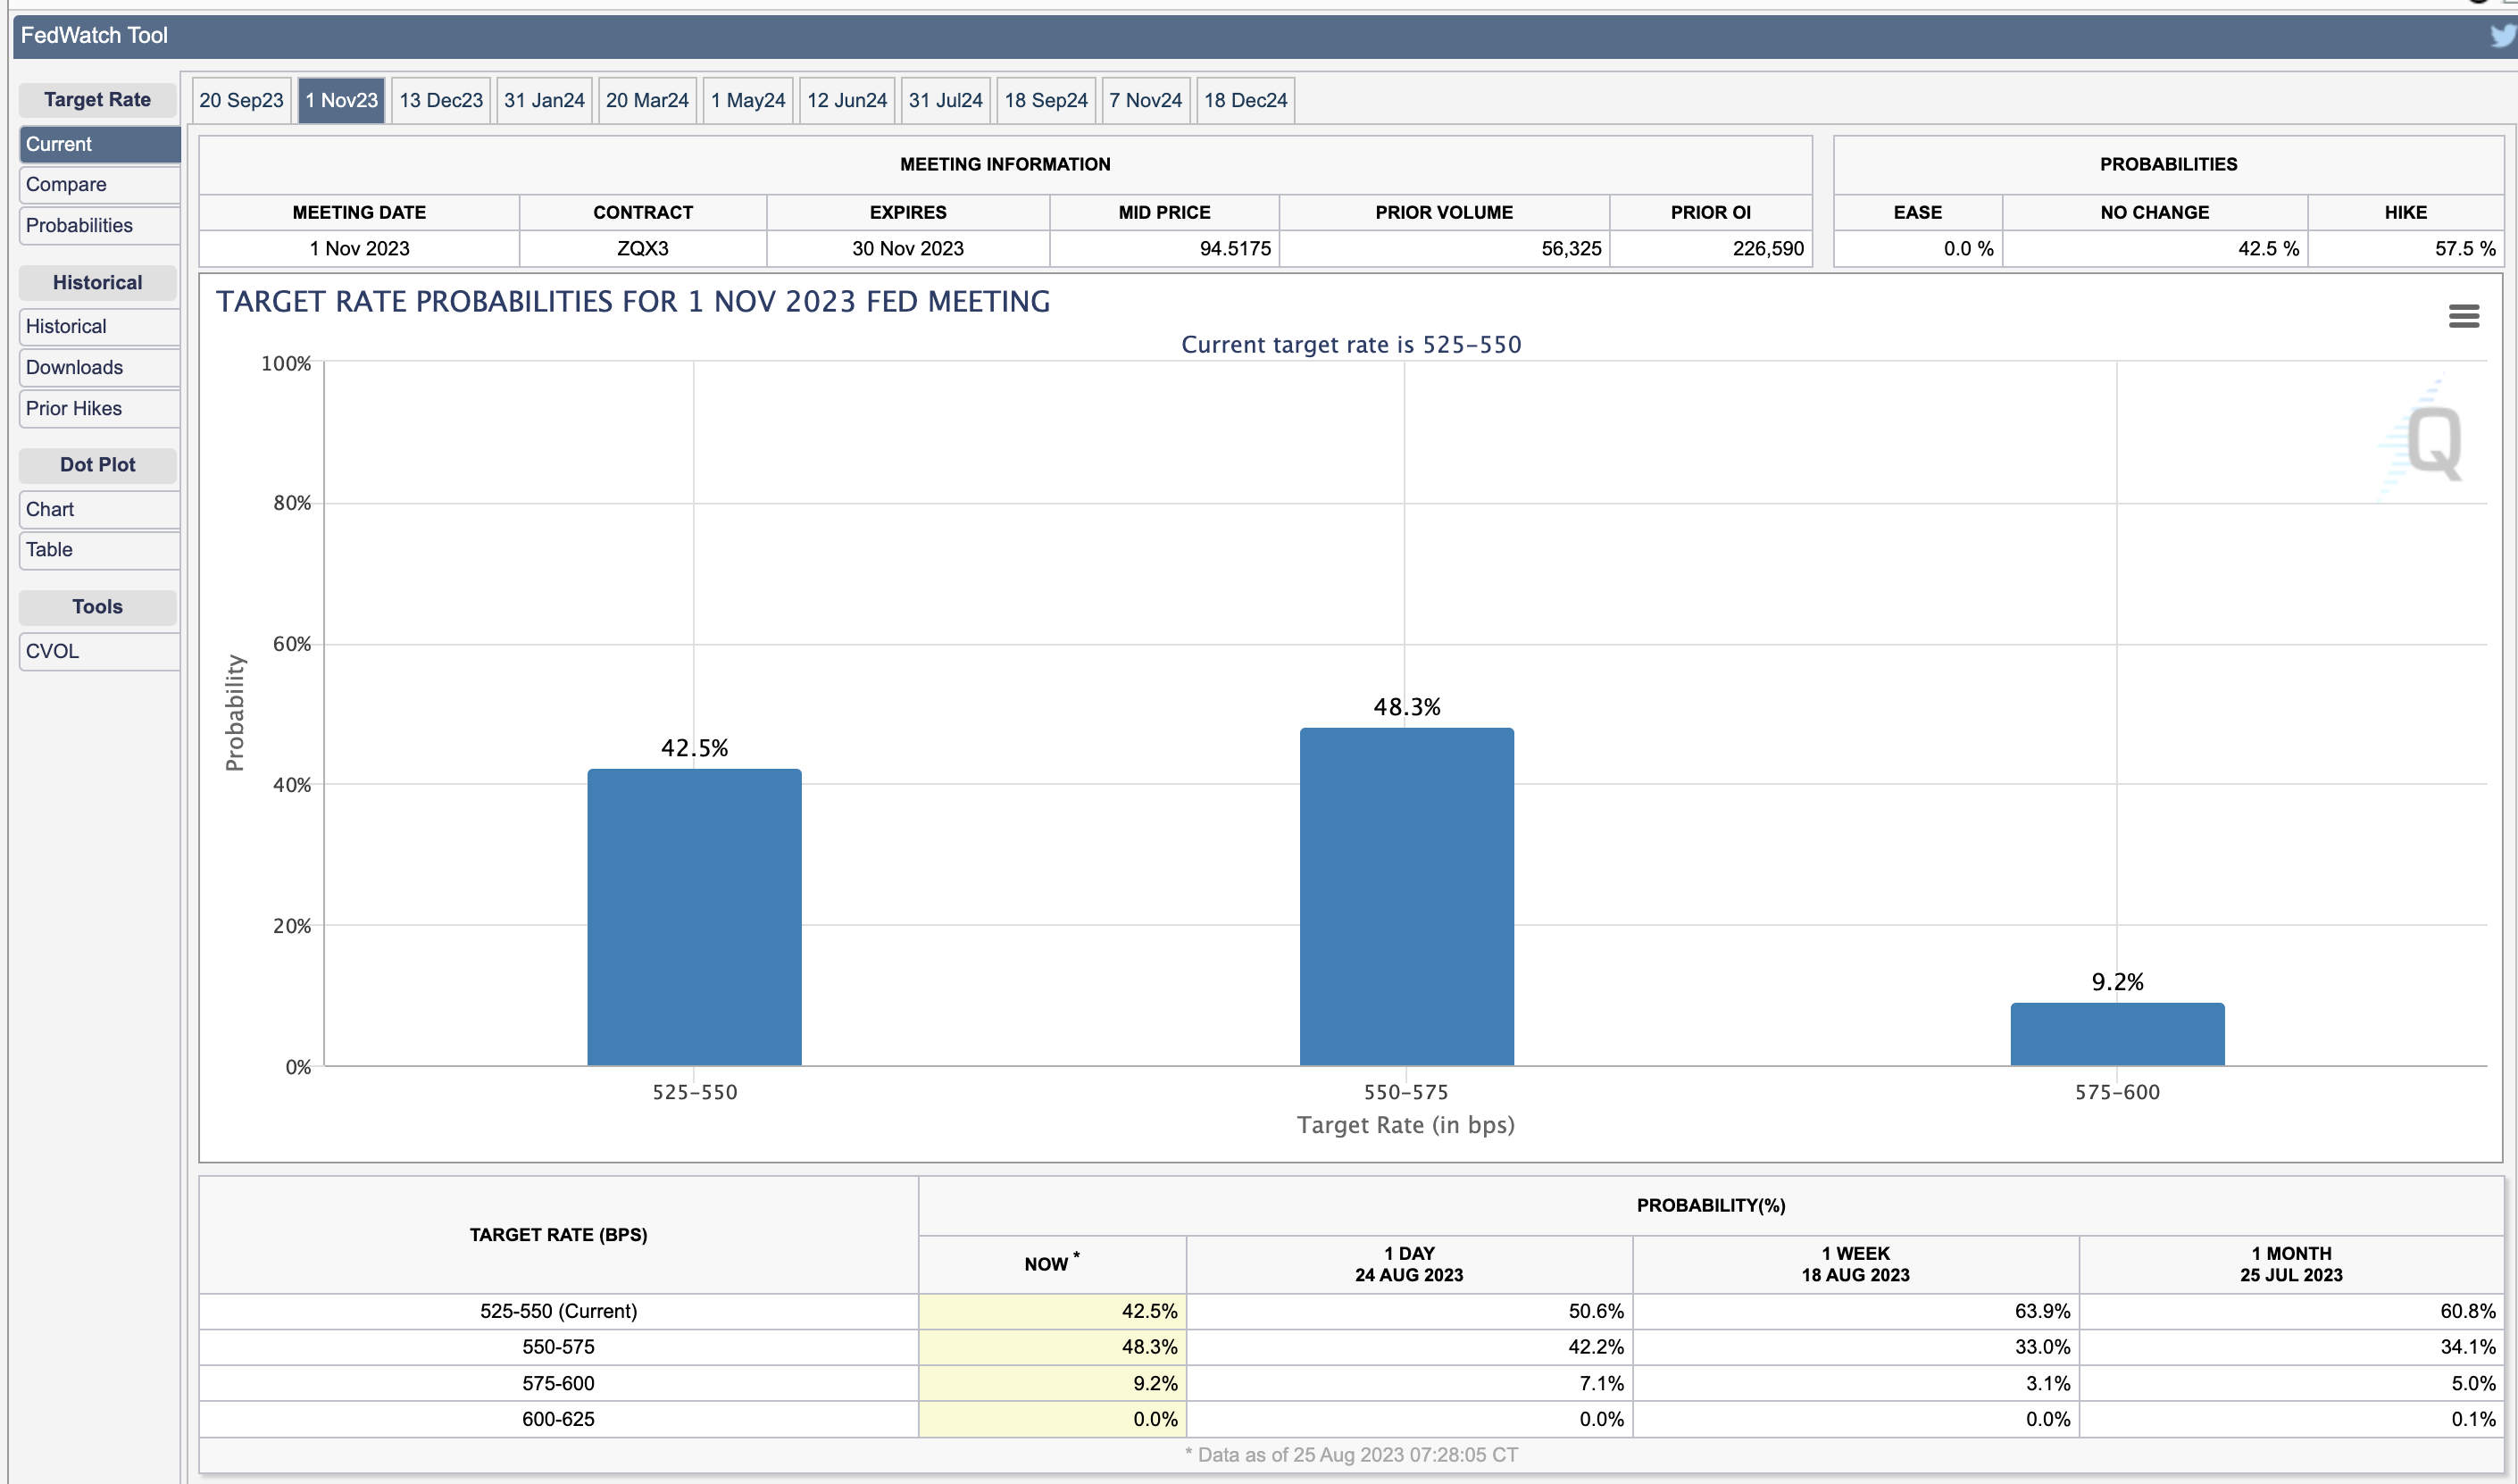Image resolution: width=2518 pixels, height=1484 pixels.
Task: Open Compare under Target Rate
Action: (x=98, y=185)
